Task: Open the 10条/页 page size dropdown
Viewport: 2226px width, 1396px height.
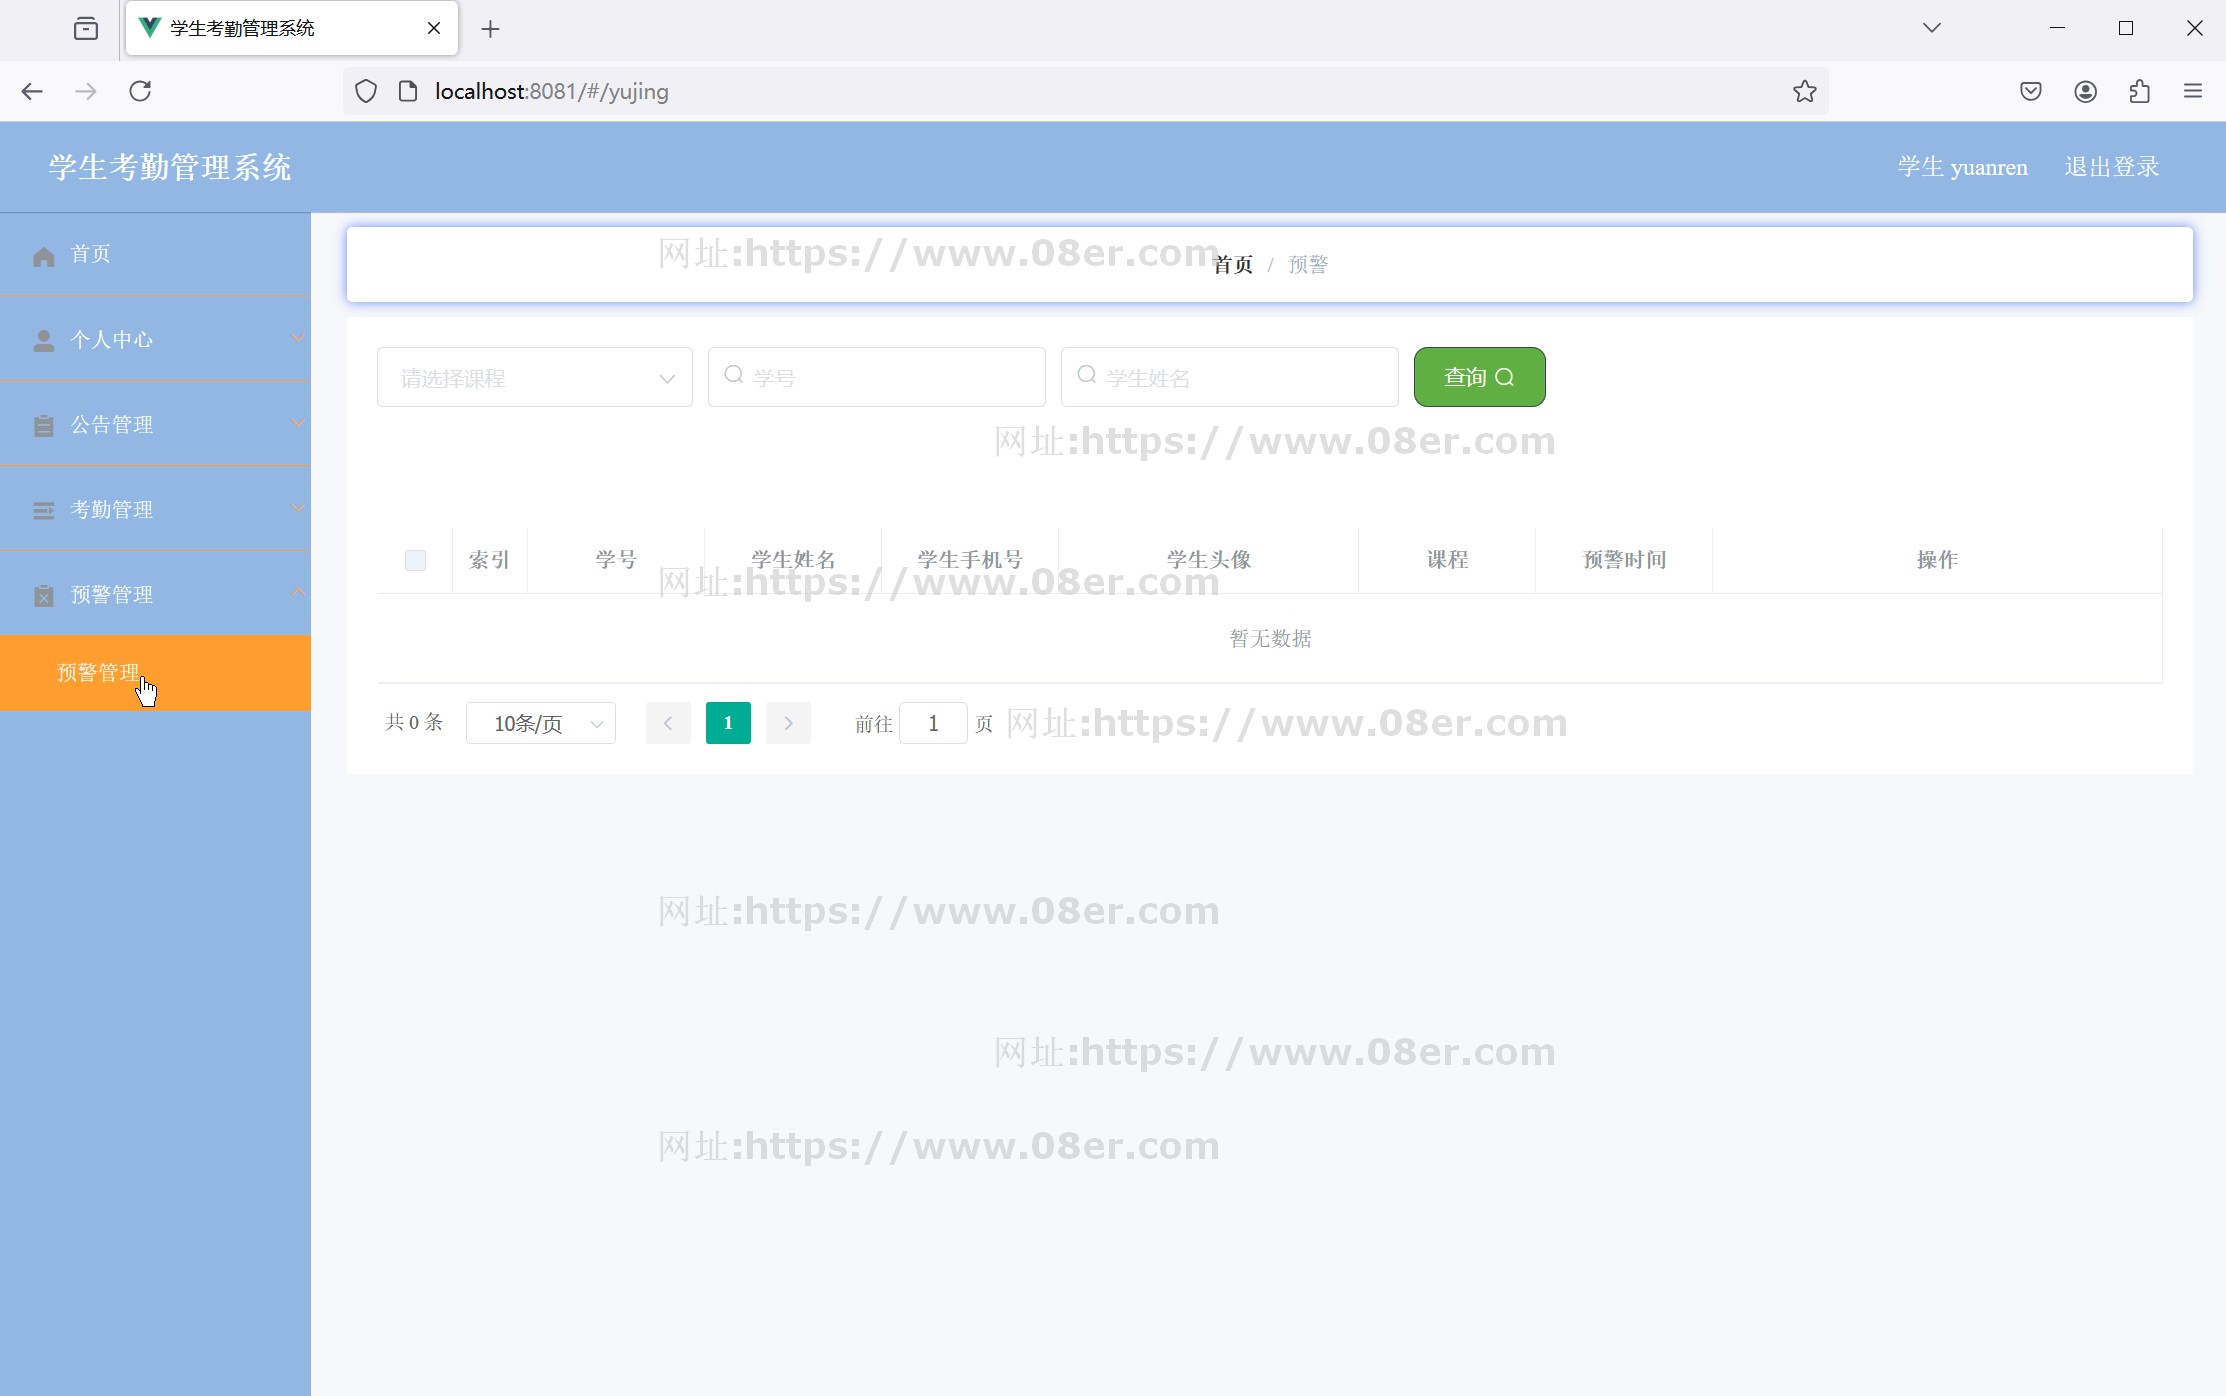Action: point(540,723)
